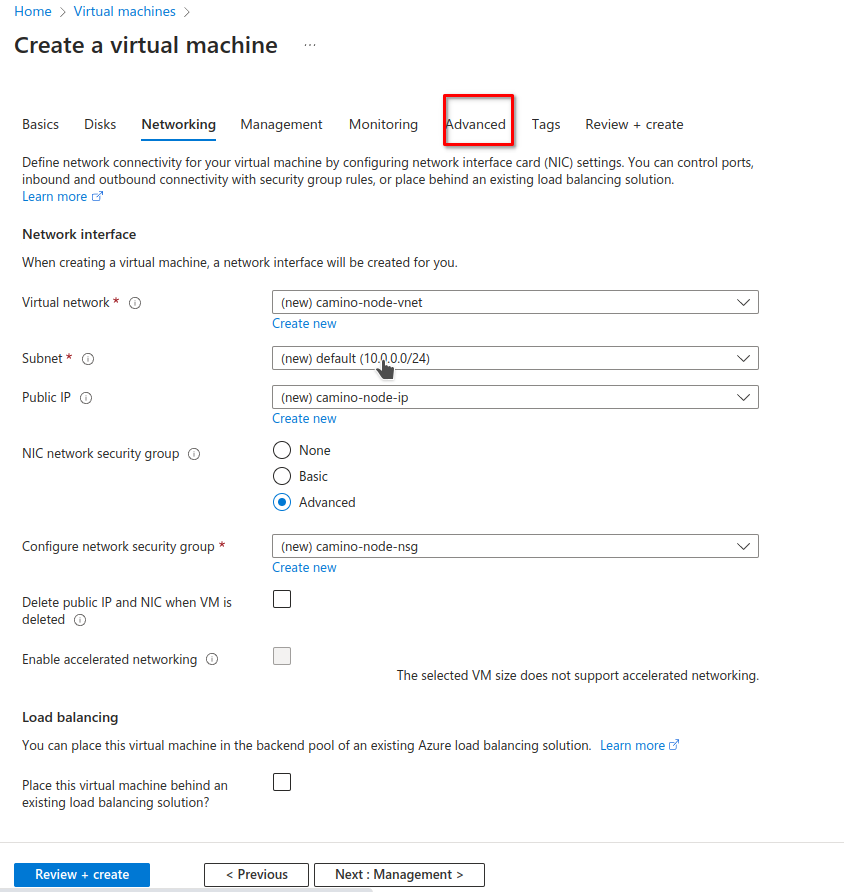Viewport: 844px width, 892px height.
Task: Open the ellipsis menu beside page title
Action: click(x=310, y=46)
